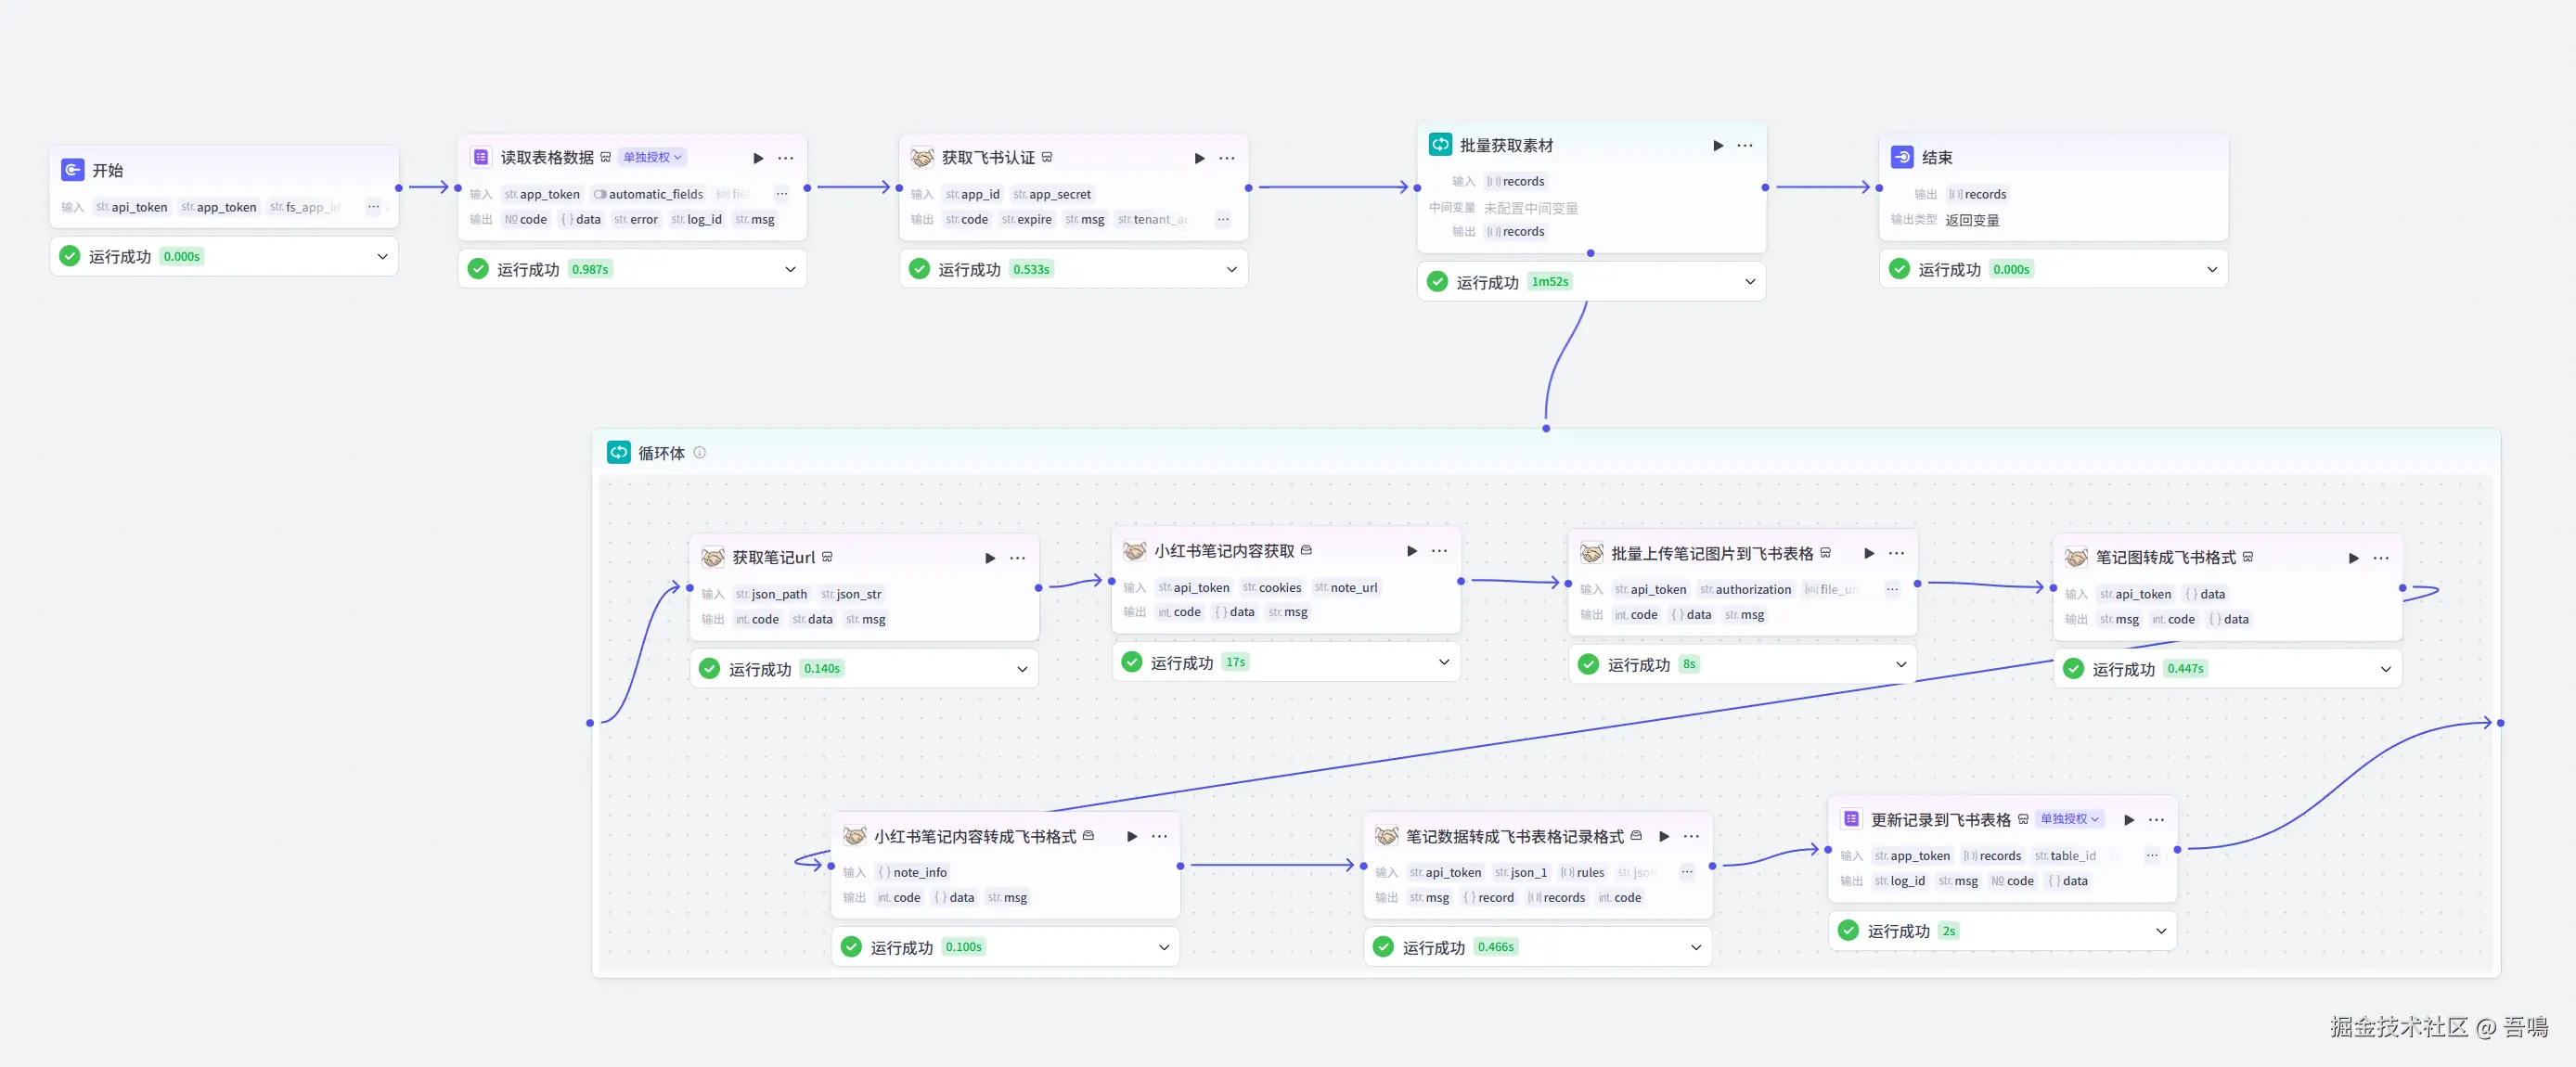The height and width of the screenshot is (1067, 2576).
Task: Click the 开始 node start icon
Action: [x=73, y=170]
